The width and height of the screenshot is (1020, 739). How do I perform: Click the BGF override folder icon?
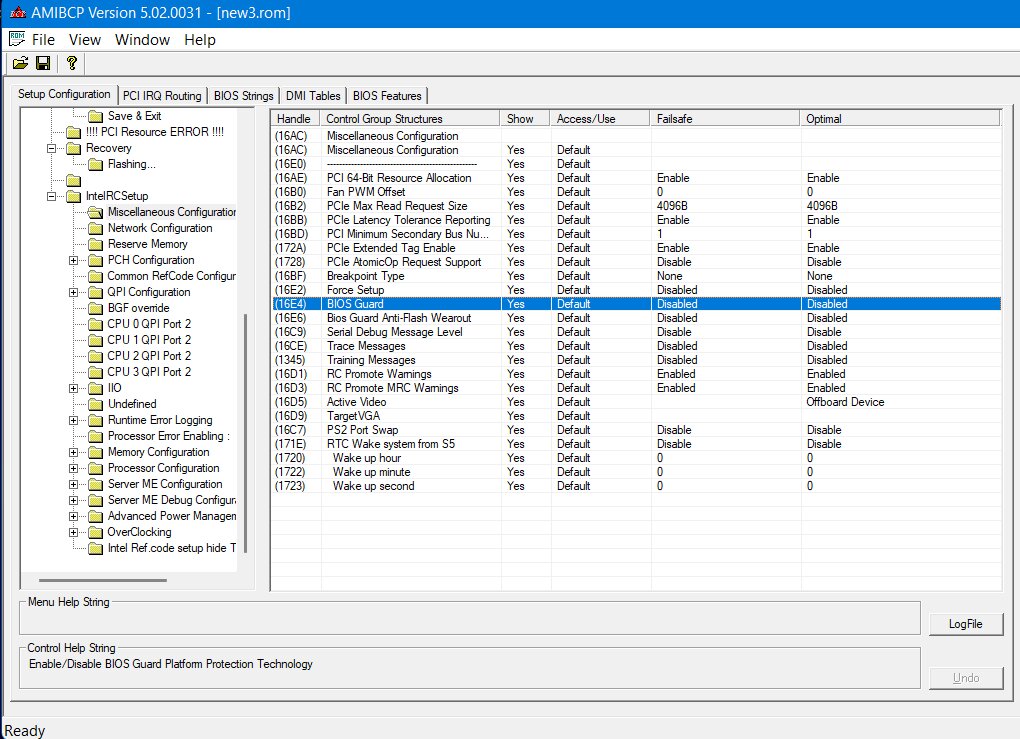pyautogui.click(x=96, y=308)
